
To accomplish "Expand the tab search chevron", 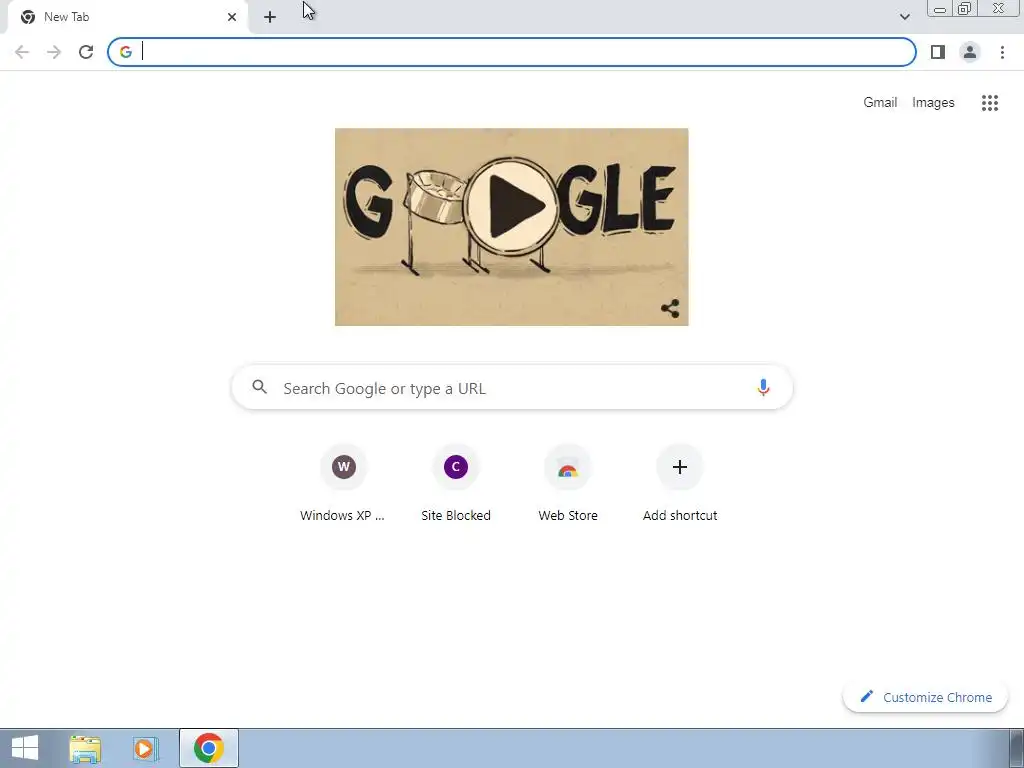I will pos(904,17).
